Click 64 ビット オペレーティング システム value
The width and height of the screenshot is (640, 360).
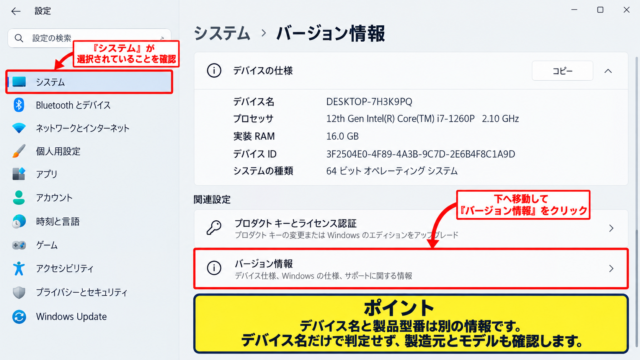pos(392,171)
